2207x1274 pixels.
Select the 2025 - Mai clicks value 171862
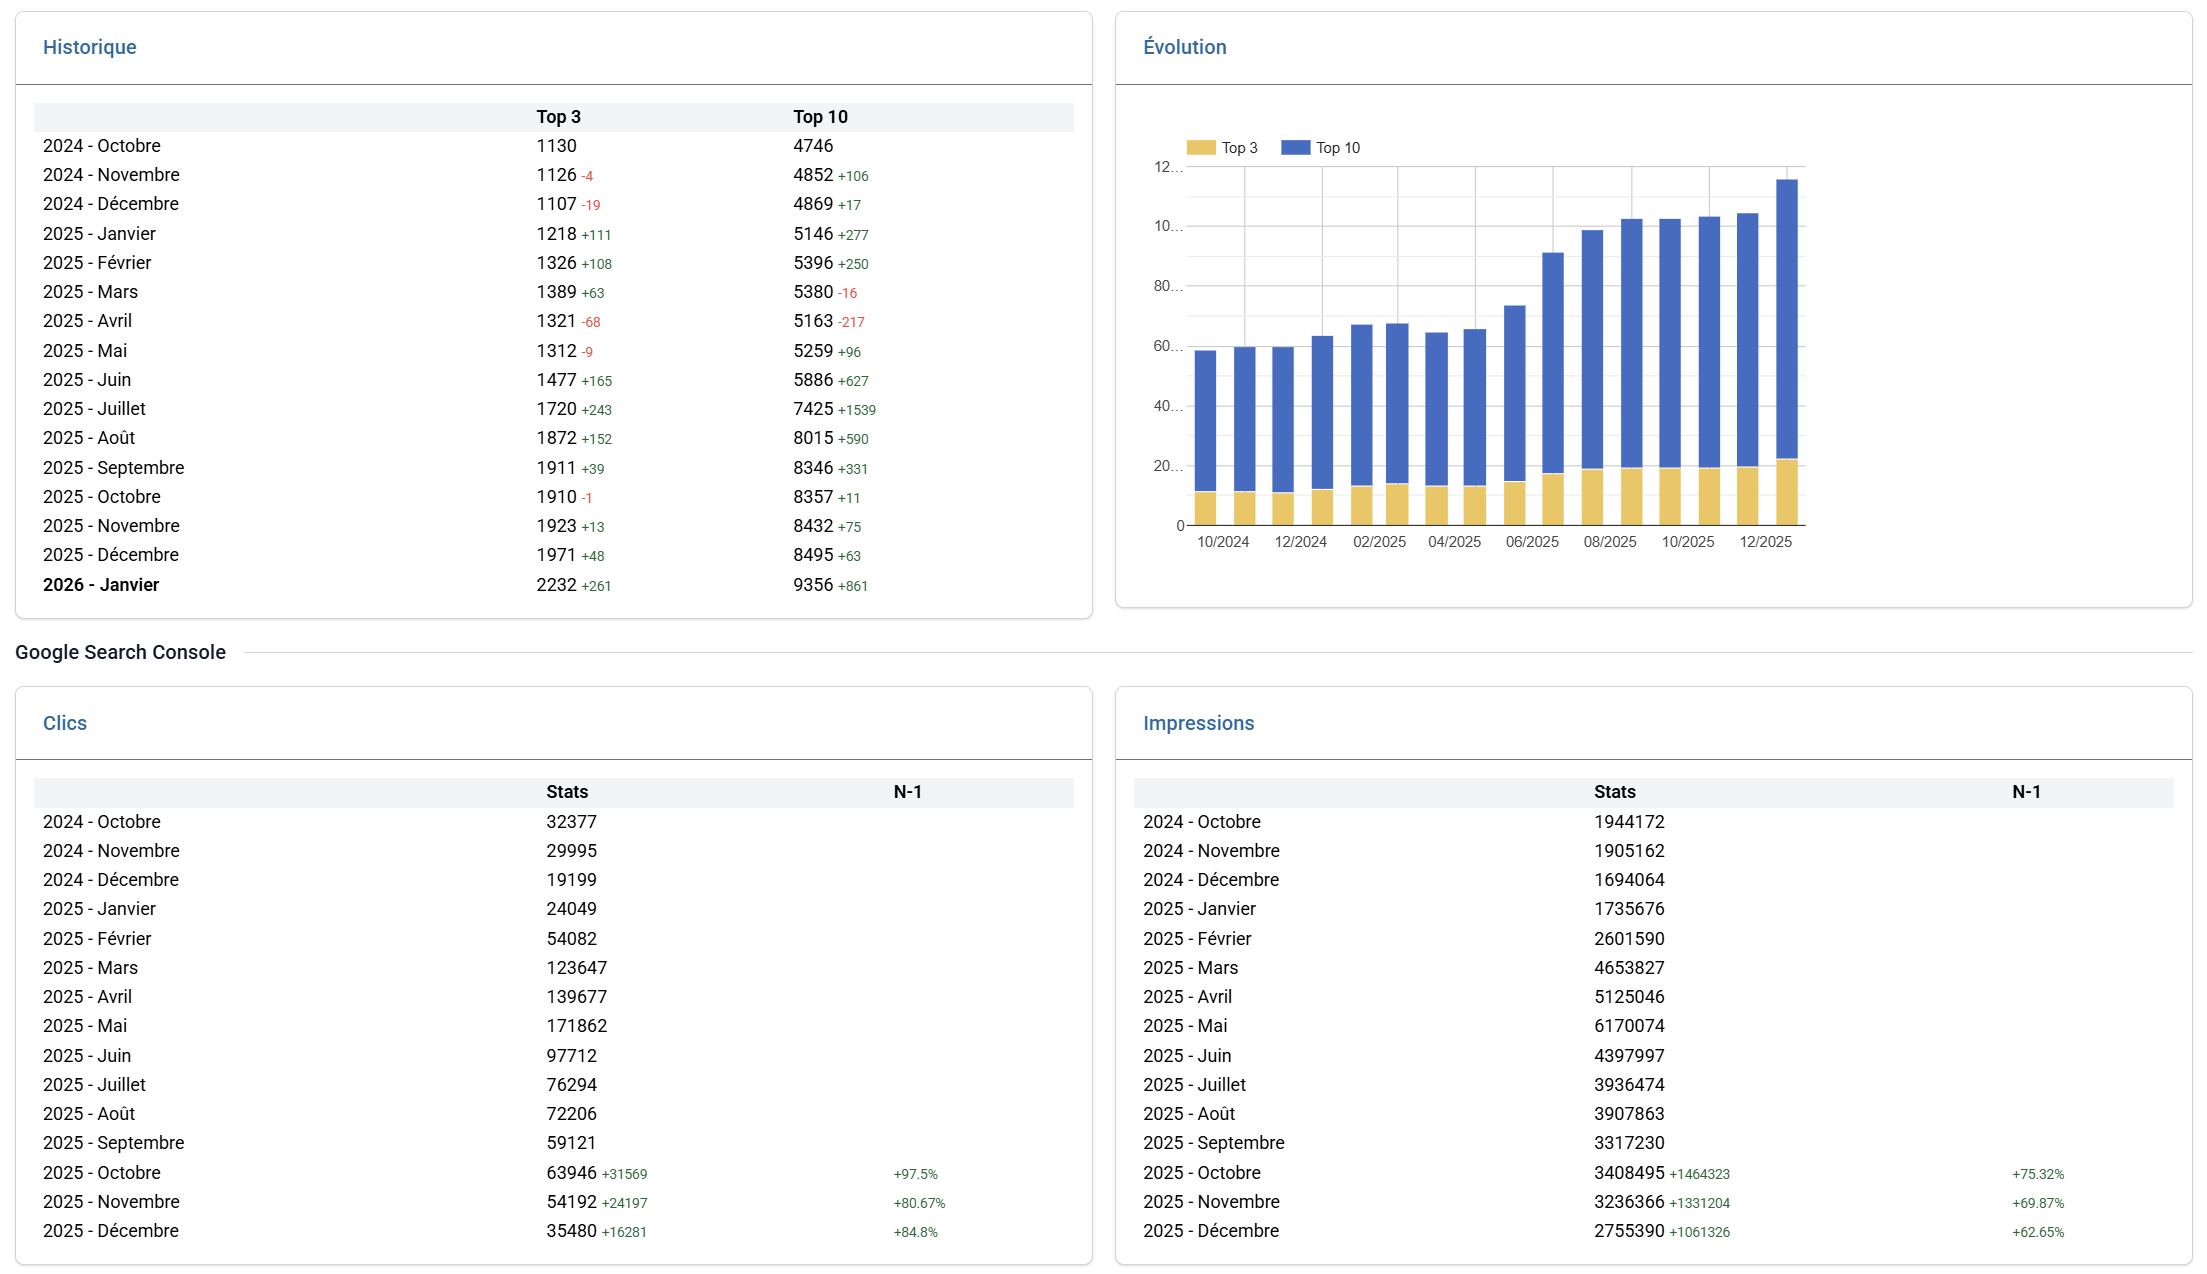pyautogui.click(x=576, y=1026)
